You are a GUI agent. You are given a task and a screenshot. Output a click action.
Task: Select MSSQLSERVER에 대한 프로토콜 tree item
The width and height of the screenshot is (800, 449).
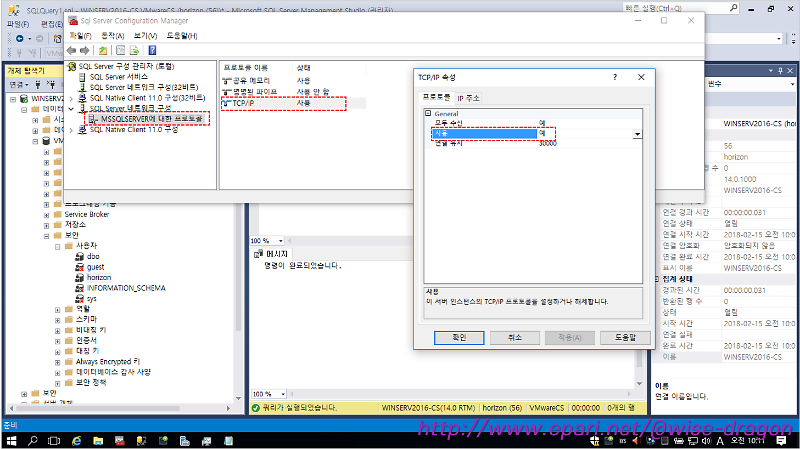click(x=152, y=119)
